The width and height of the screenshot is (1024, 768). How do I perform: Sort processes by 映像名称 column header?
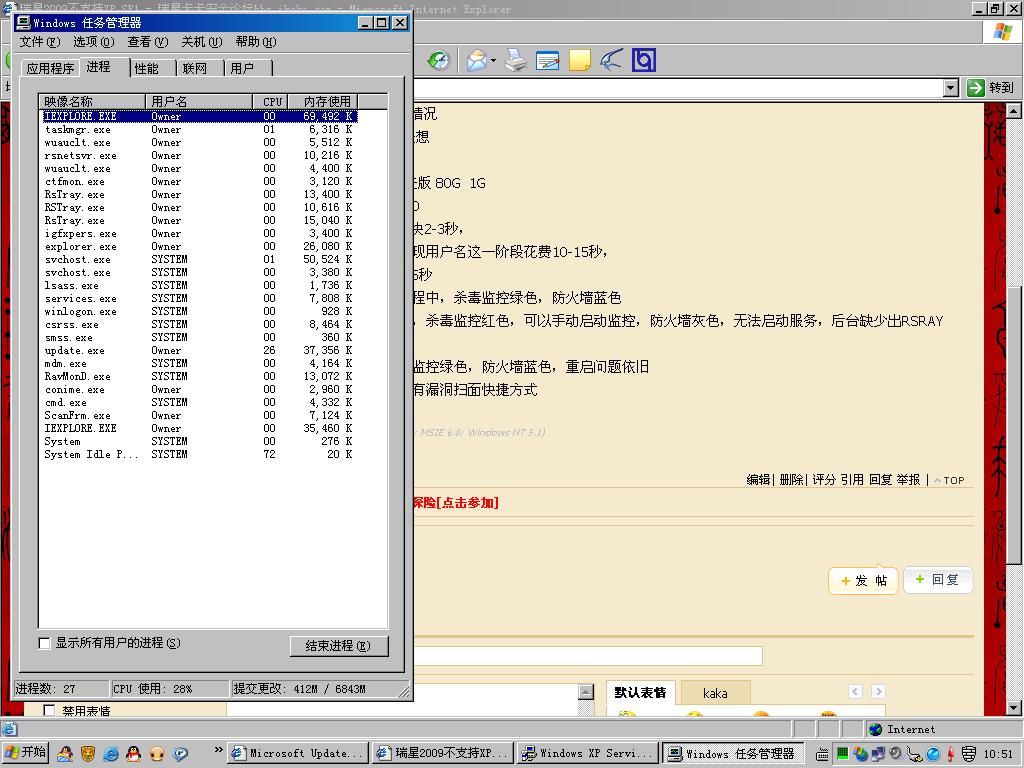(x=92, y=101)
